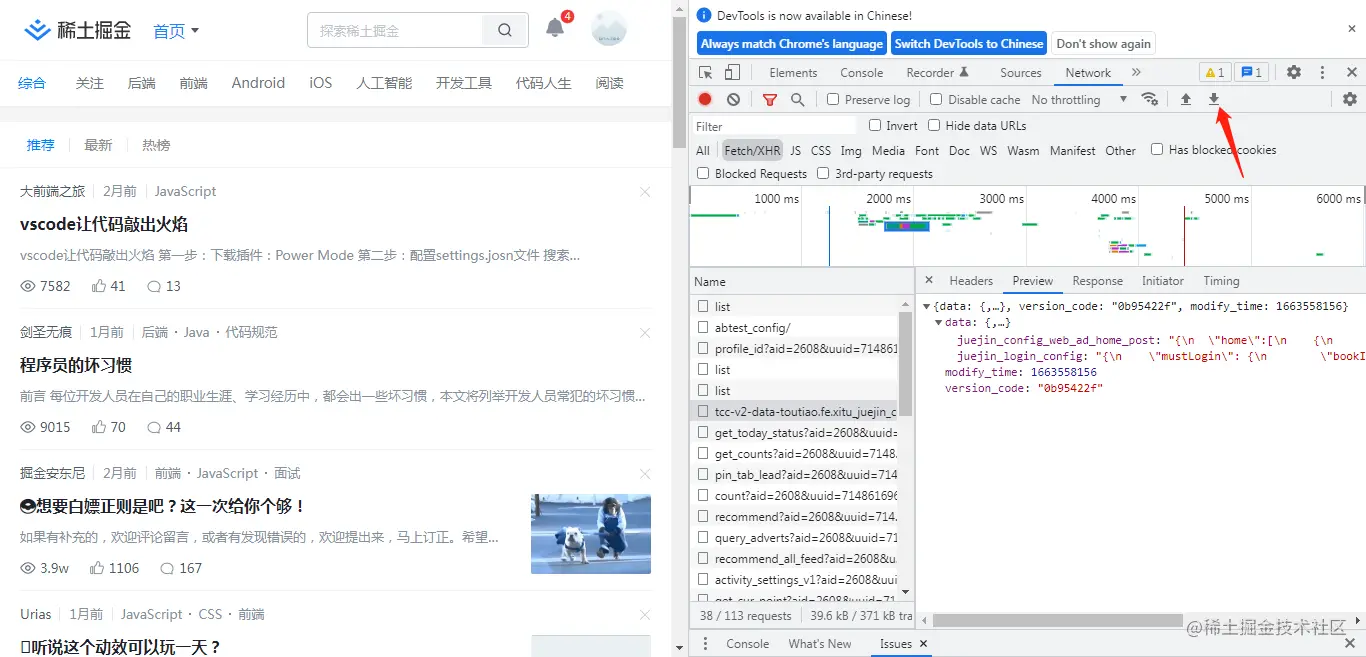
Task: Open the network conditions wifi icon
Action: pyautogui.click(x=1150, y=99)
